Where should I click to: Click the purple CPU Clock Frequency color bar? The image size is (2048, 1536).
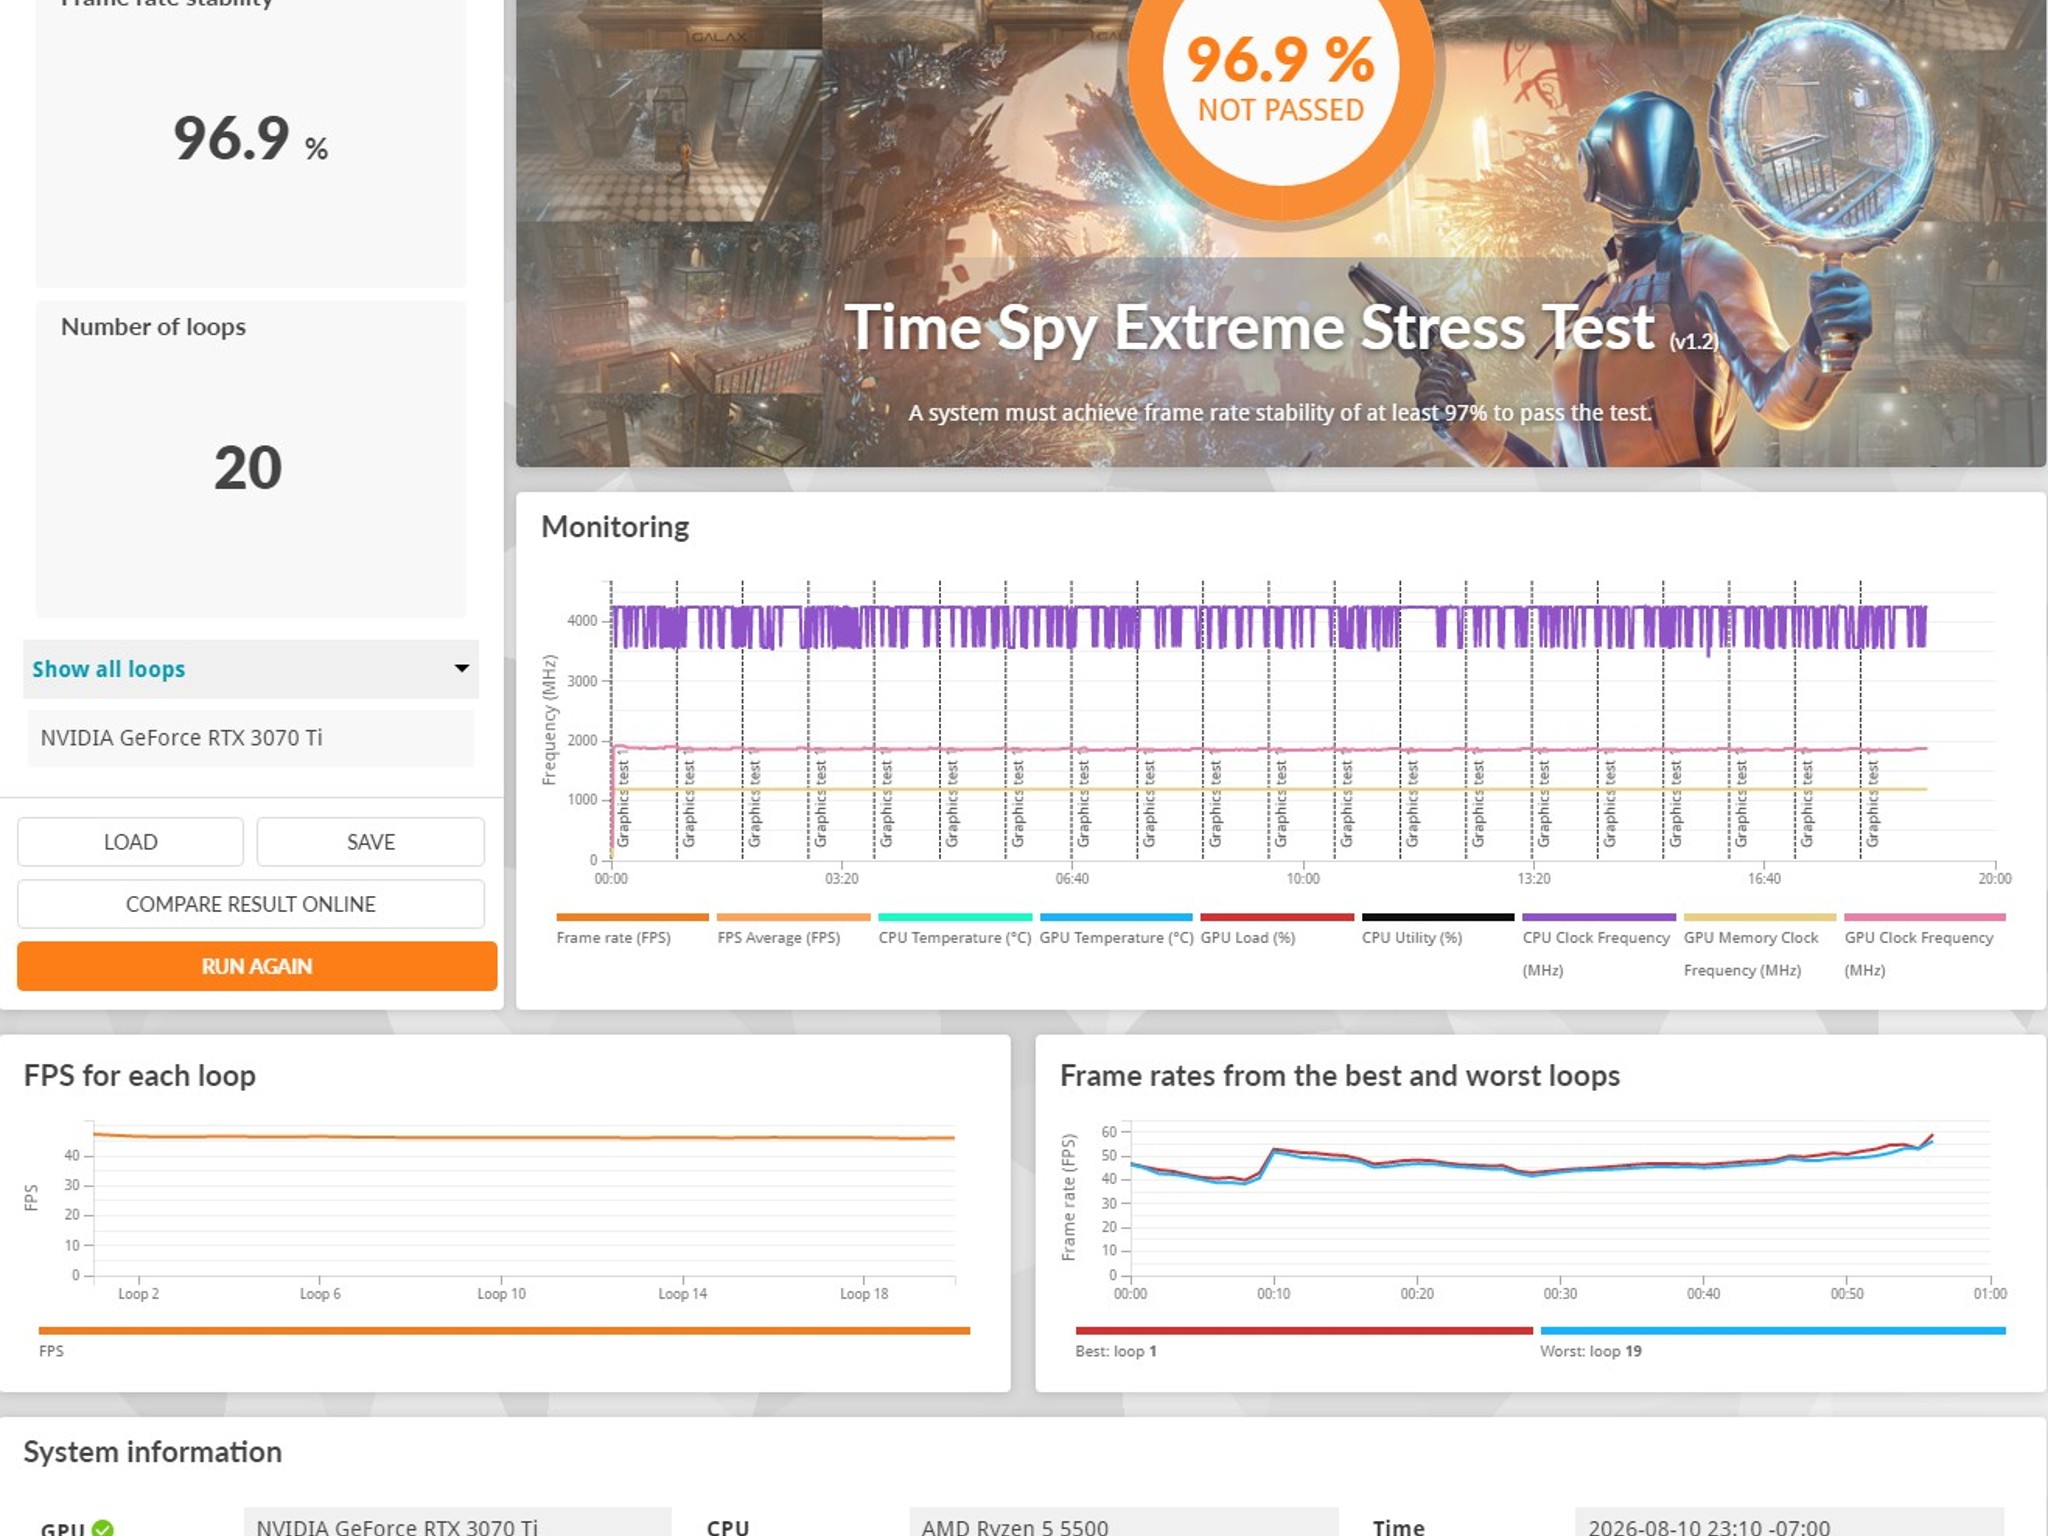tap(1599, 917)
